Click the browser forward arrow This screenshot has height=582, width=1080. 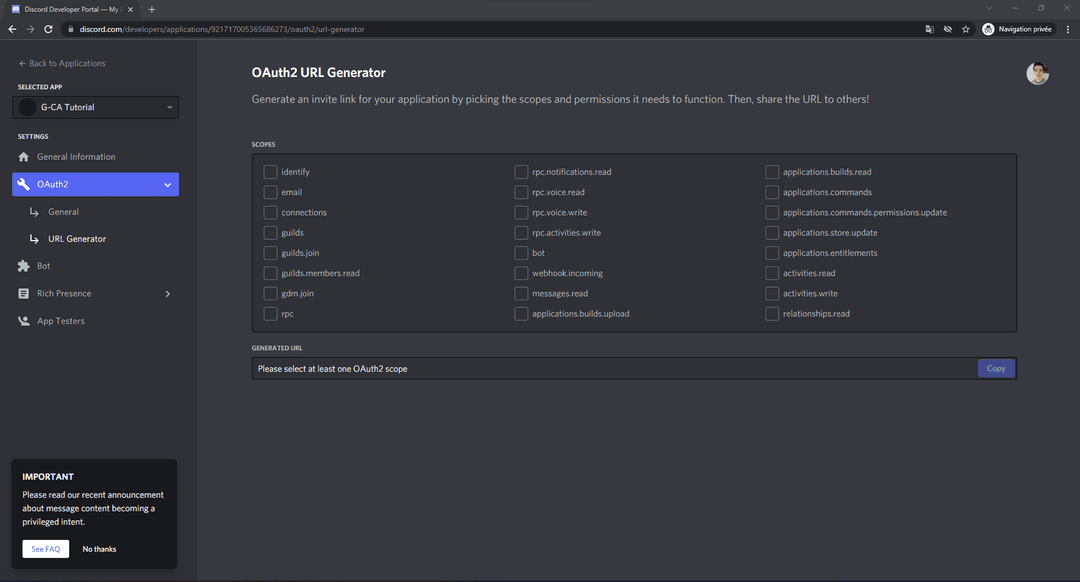point(30,29)
